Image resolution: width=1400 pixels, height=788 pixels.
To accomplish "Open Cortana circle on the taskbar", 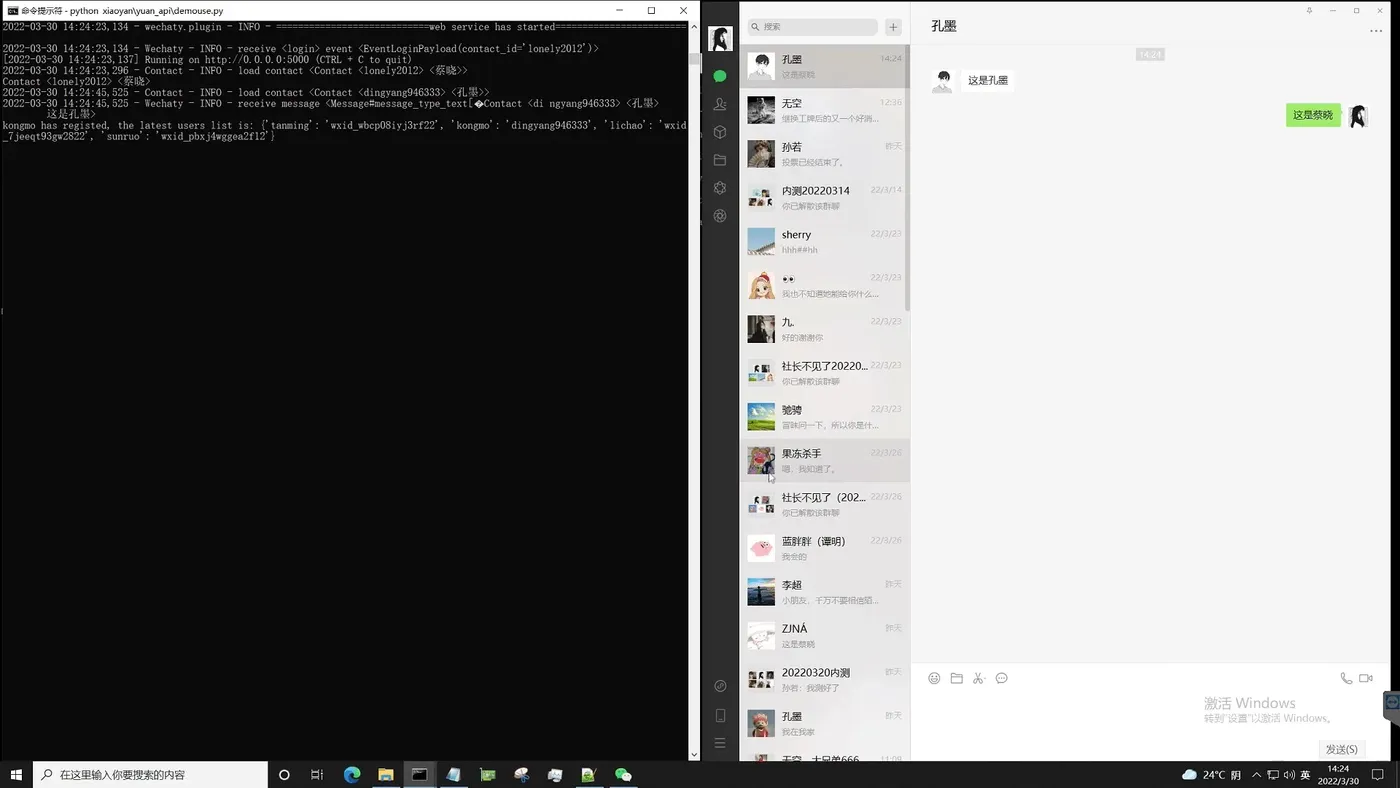I will point(284,775).
